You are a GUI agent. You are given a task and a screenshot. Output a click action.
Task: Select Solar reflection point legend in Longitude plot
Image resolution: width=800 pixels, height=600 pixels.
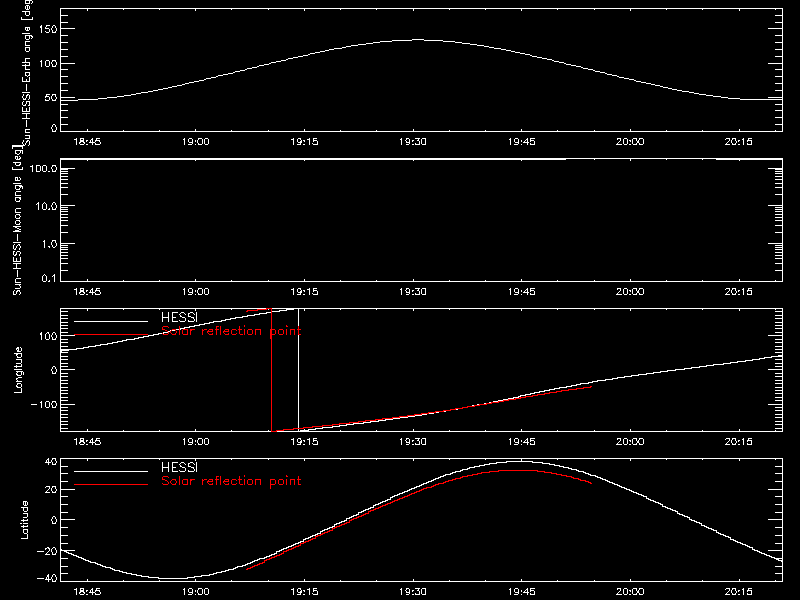pos(231,331)
